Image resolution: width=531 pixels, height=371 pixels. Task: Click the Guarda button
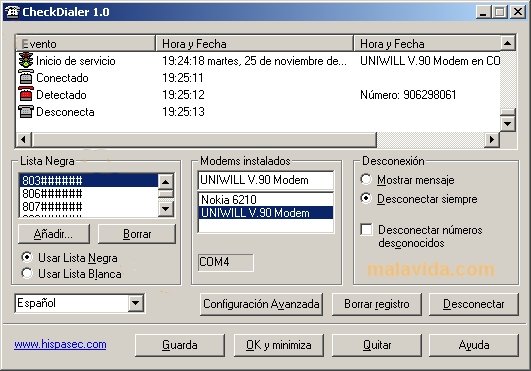point(179,345)
